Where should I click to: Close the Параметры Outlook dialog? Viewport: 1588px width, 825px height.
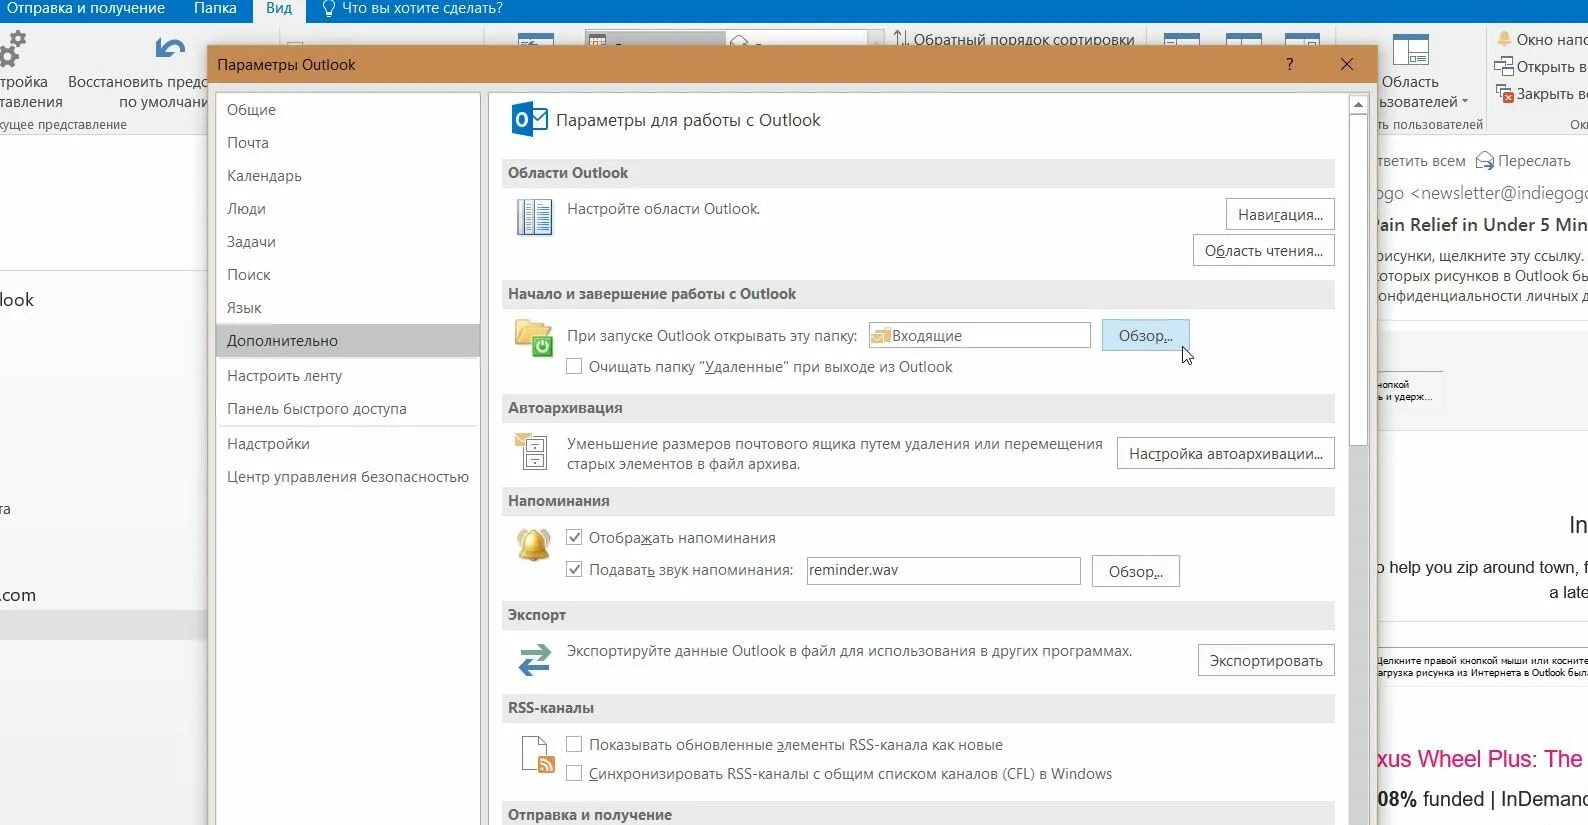tap(1347, 64)
